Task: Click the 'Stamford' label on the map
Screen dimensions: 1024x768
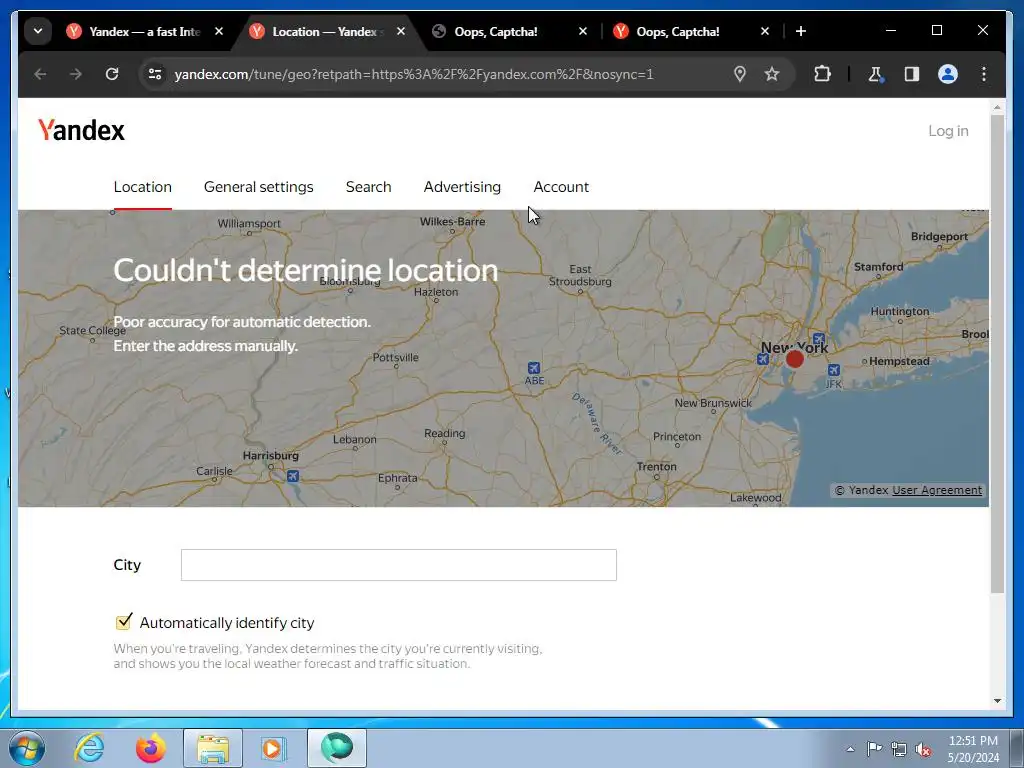Action: [878, 266]
